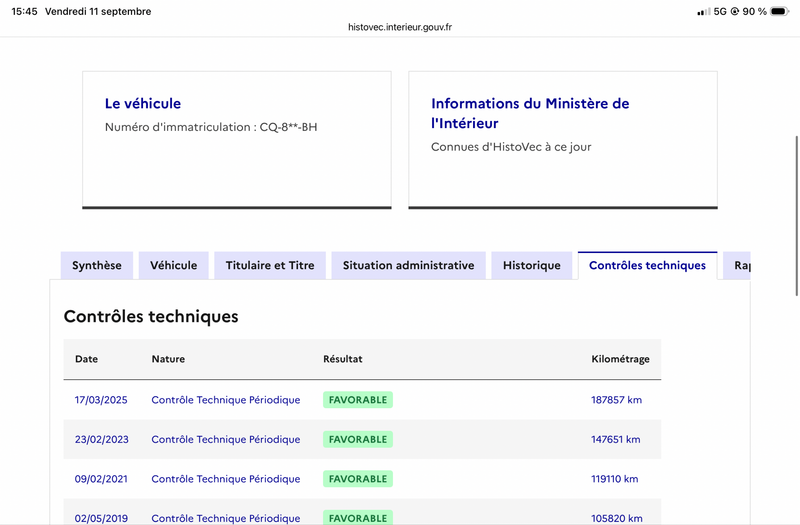800x525 pixels.
Task: Click the 17/03/2025 inspection date
Action: pyautogui.click(x=101, y=400)
